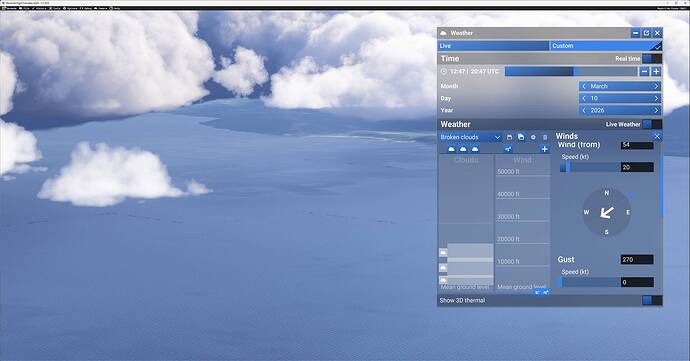This screenshot has height=361, width=690.
Task: Click the 30000 ft altitude line
Action: coord(523,221)
